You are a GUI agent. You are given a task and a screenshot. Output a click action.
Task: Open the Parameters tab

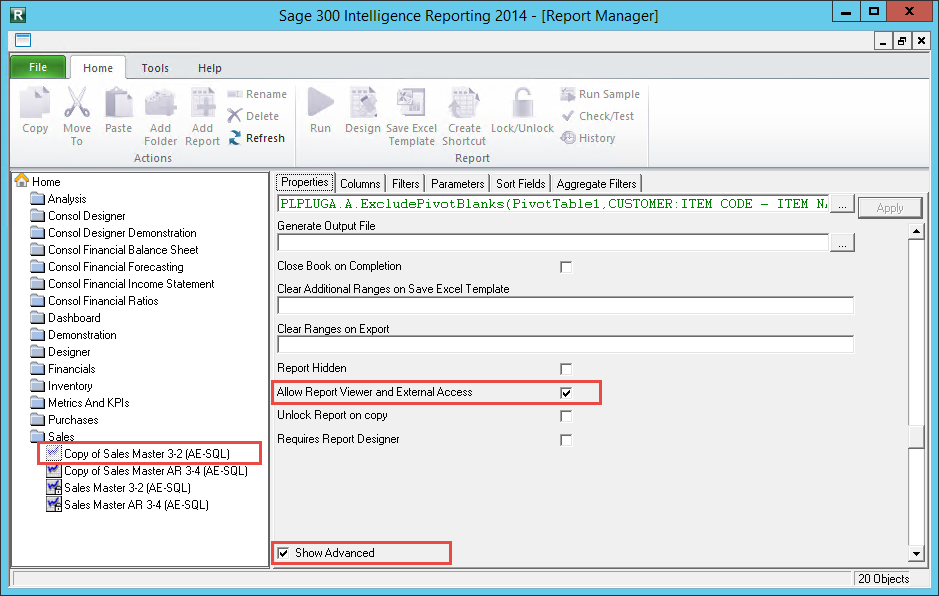click(x=458, y=183)
